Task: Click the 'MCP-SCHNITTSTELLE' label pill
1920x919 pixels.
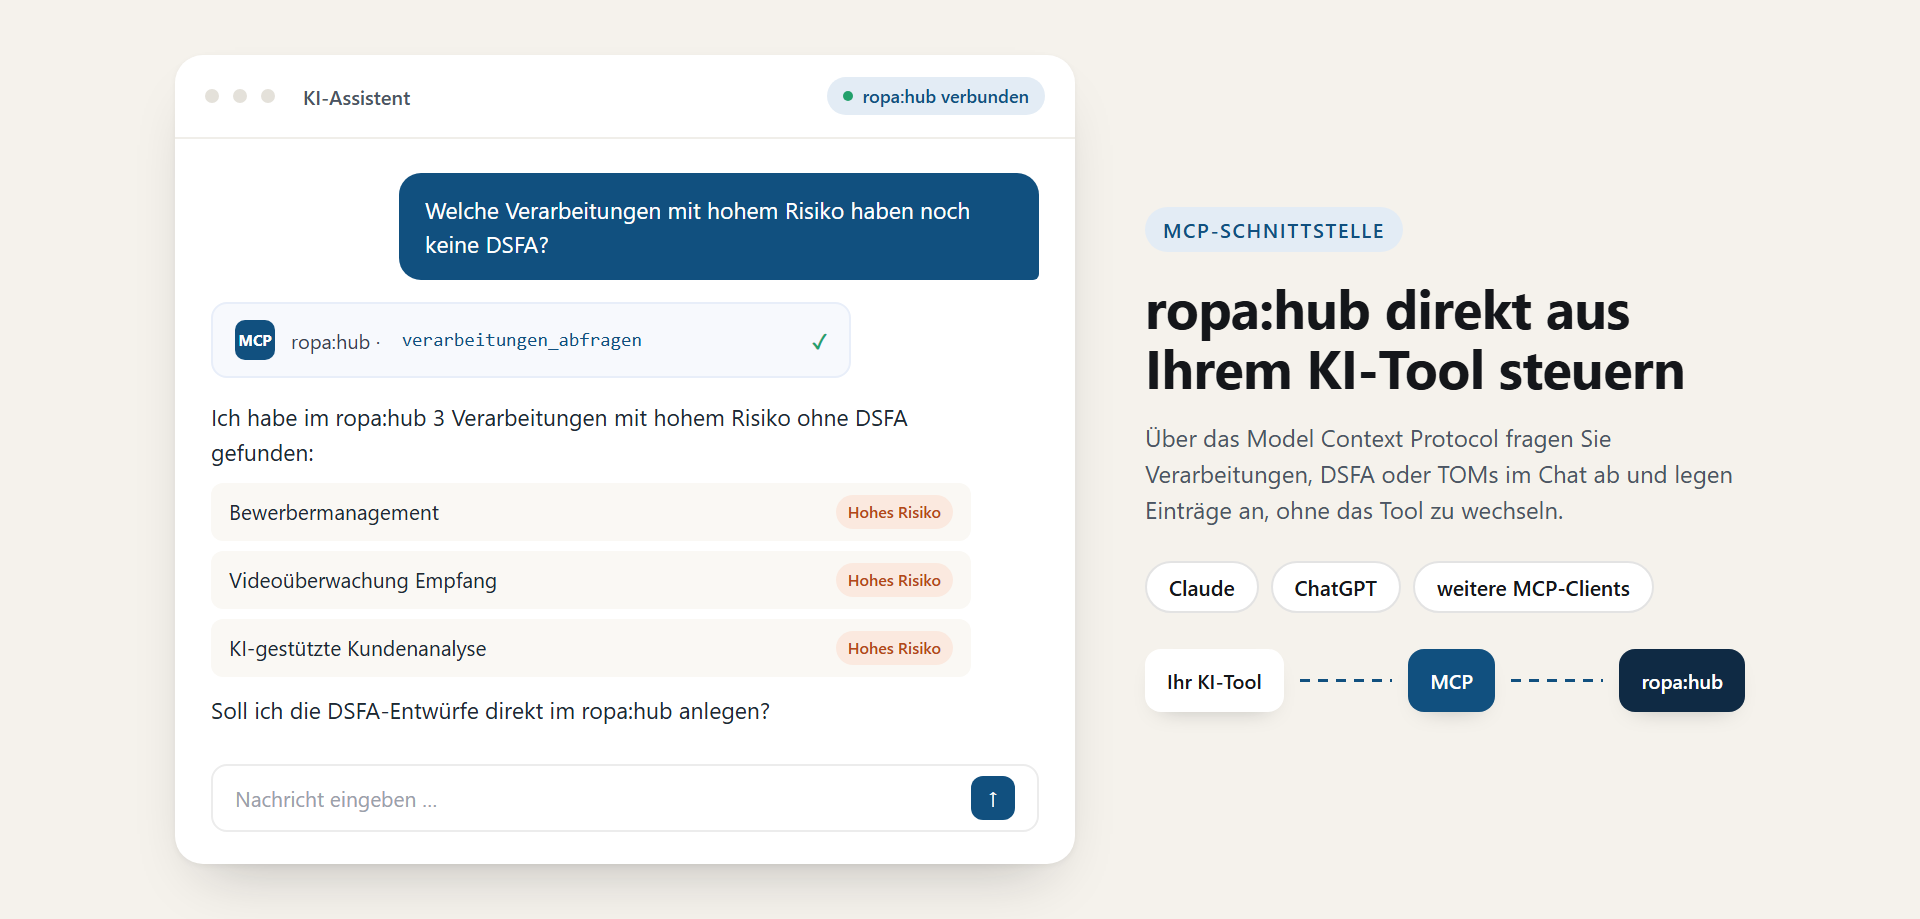Action: [x=1273, y=230]
